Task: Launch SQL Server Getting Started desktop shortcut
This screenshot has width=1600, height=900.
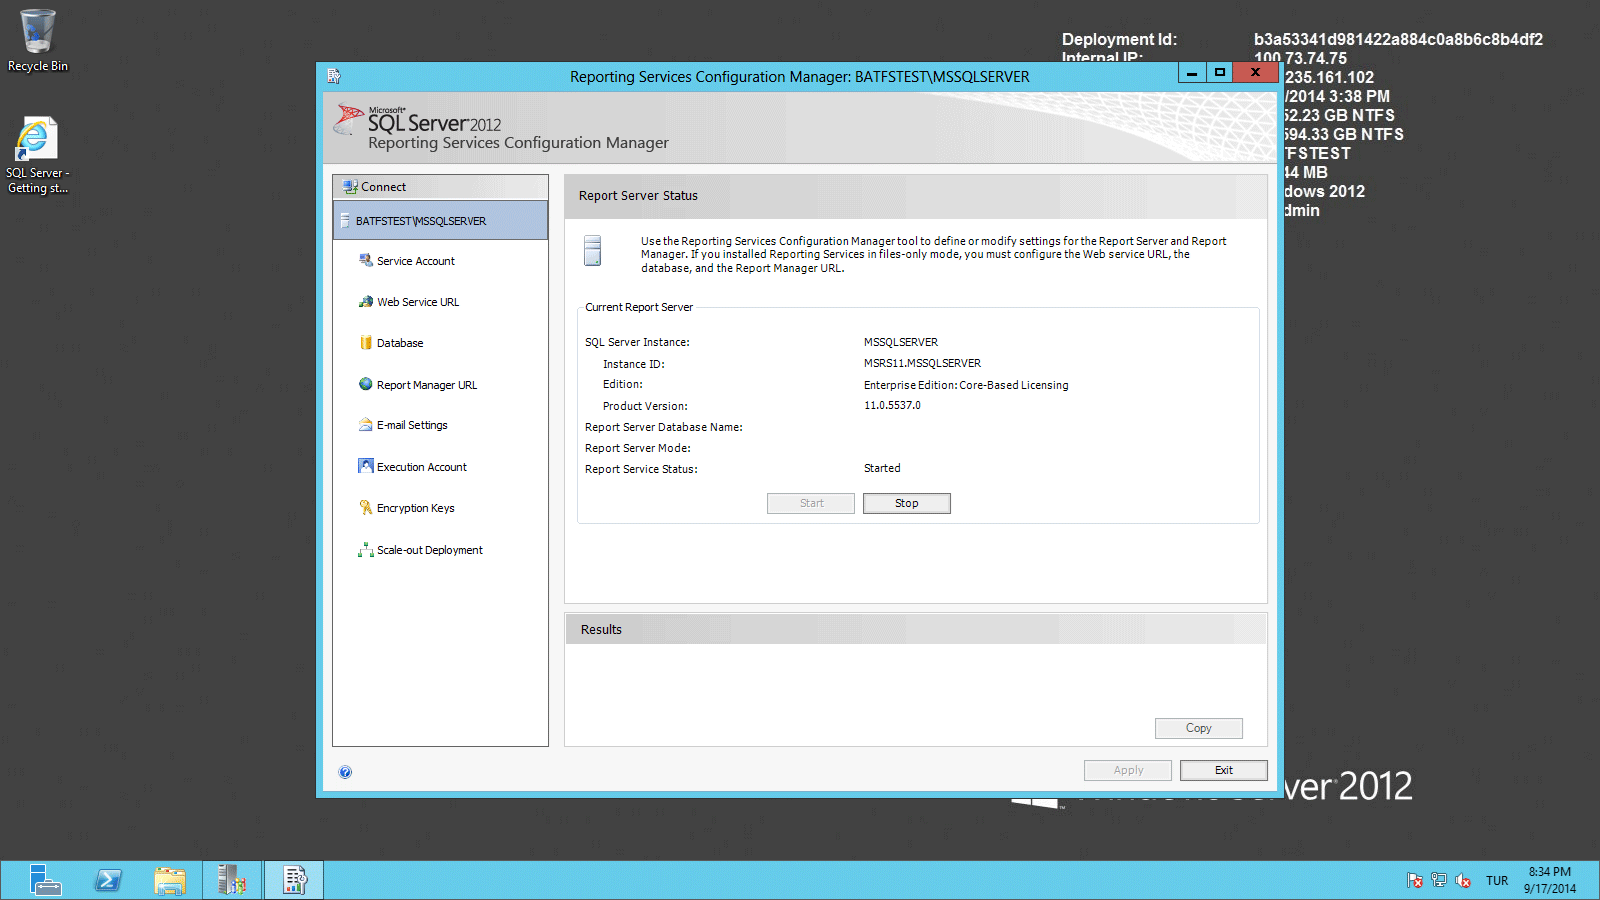Action: pyautogui.click(x=37, y=140)
